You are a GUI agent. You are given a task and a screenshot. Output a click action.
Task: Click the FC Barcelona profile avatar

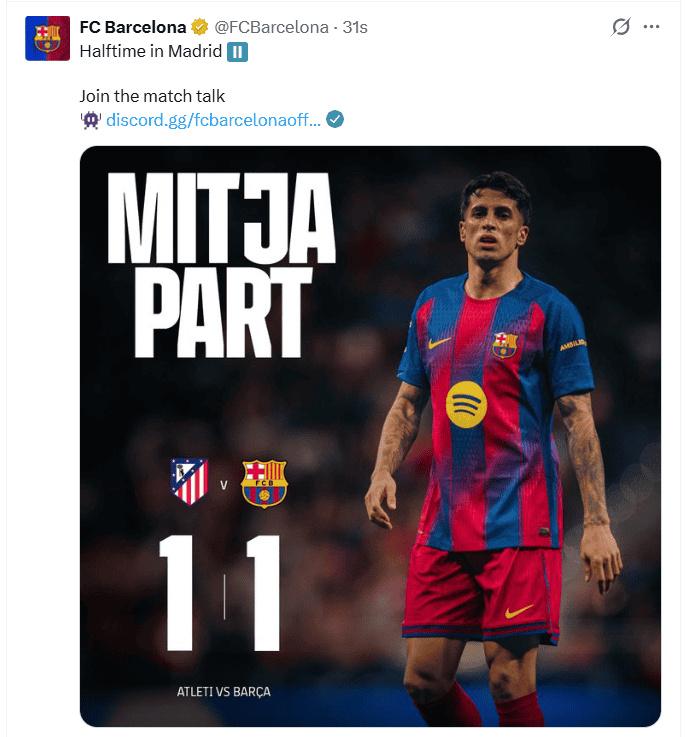[47, 38]
